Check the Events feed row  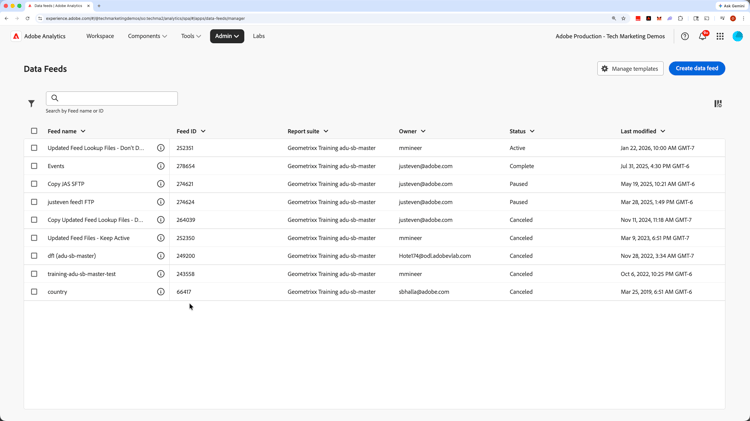click(34, 166)
